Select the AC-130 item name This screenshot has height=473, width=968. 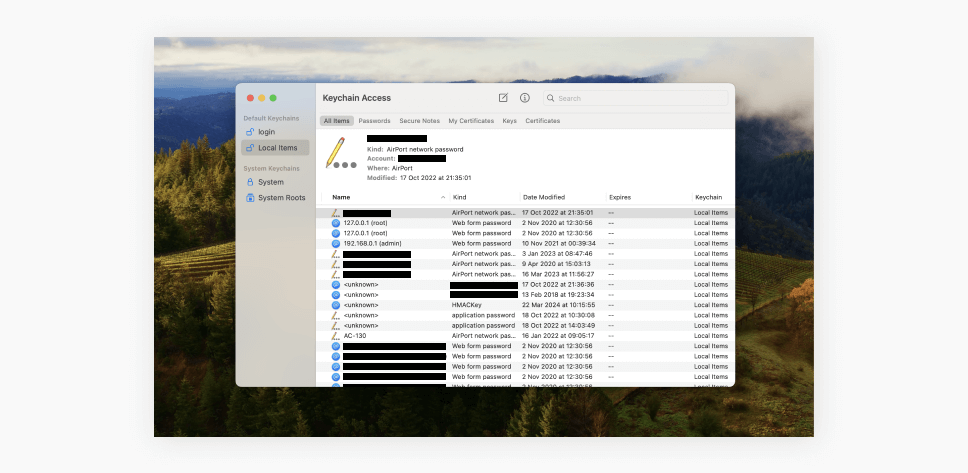(x=355, y=336)
